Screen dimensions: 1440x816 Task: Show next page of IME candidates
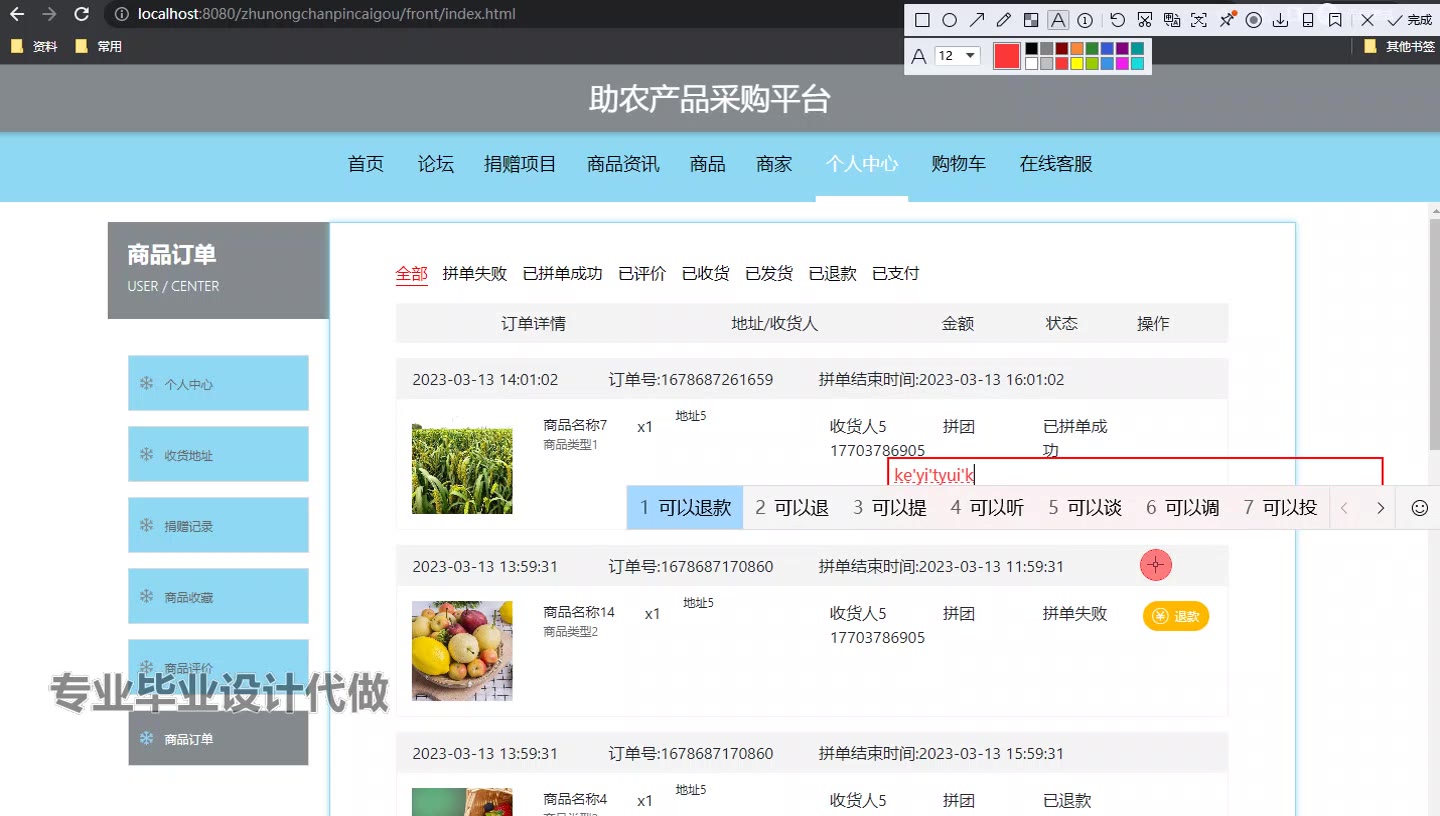tap(1380, 508)
